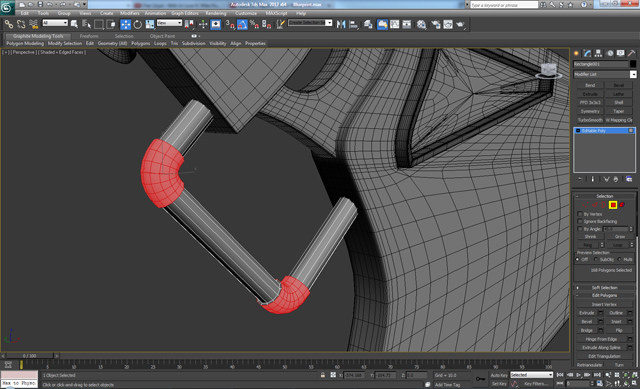Screen dimensions: 640x389
Task: Open the Utilities command panel tab
Action: (x=631, y=53)
